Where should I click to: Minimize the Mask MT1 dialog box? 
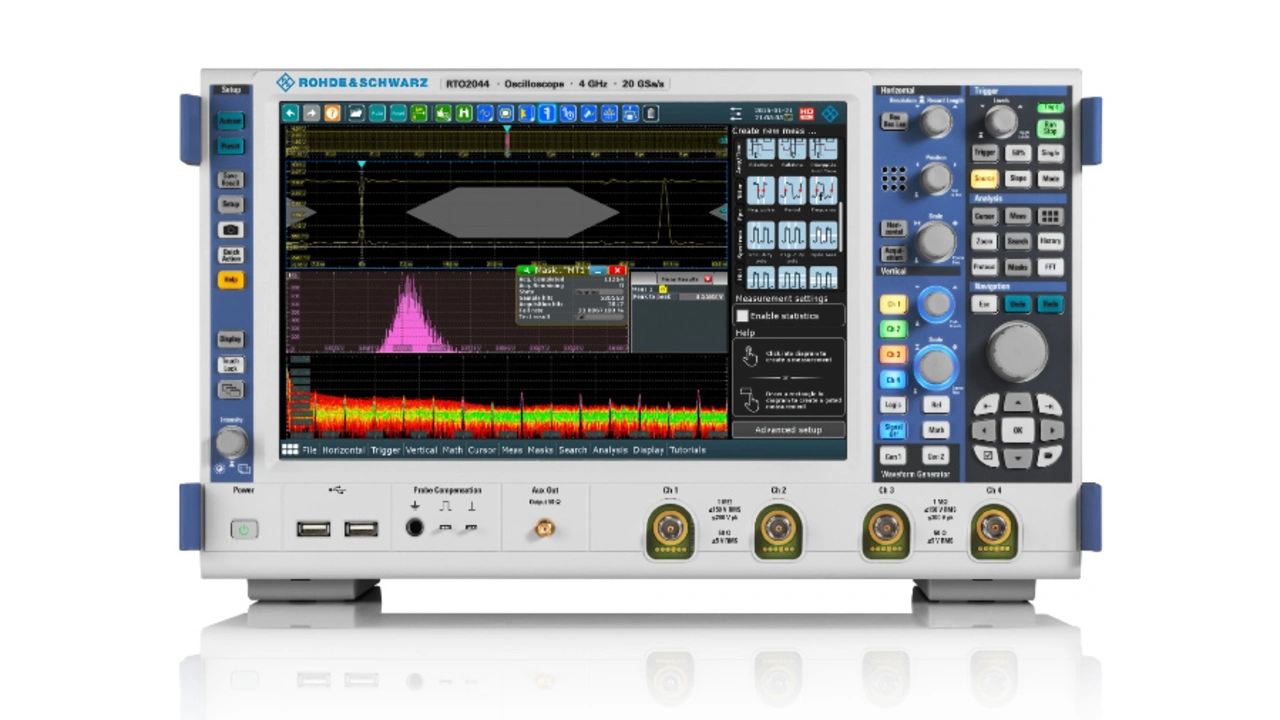tap(598, 270)
